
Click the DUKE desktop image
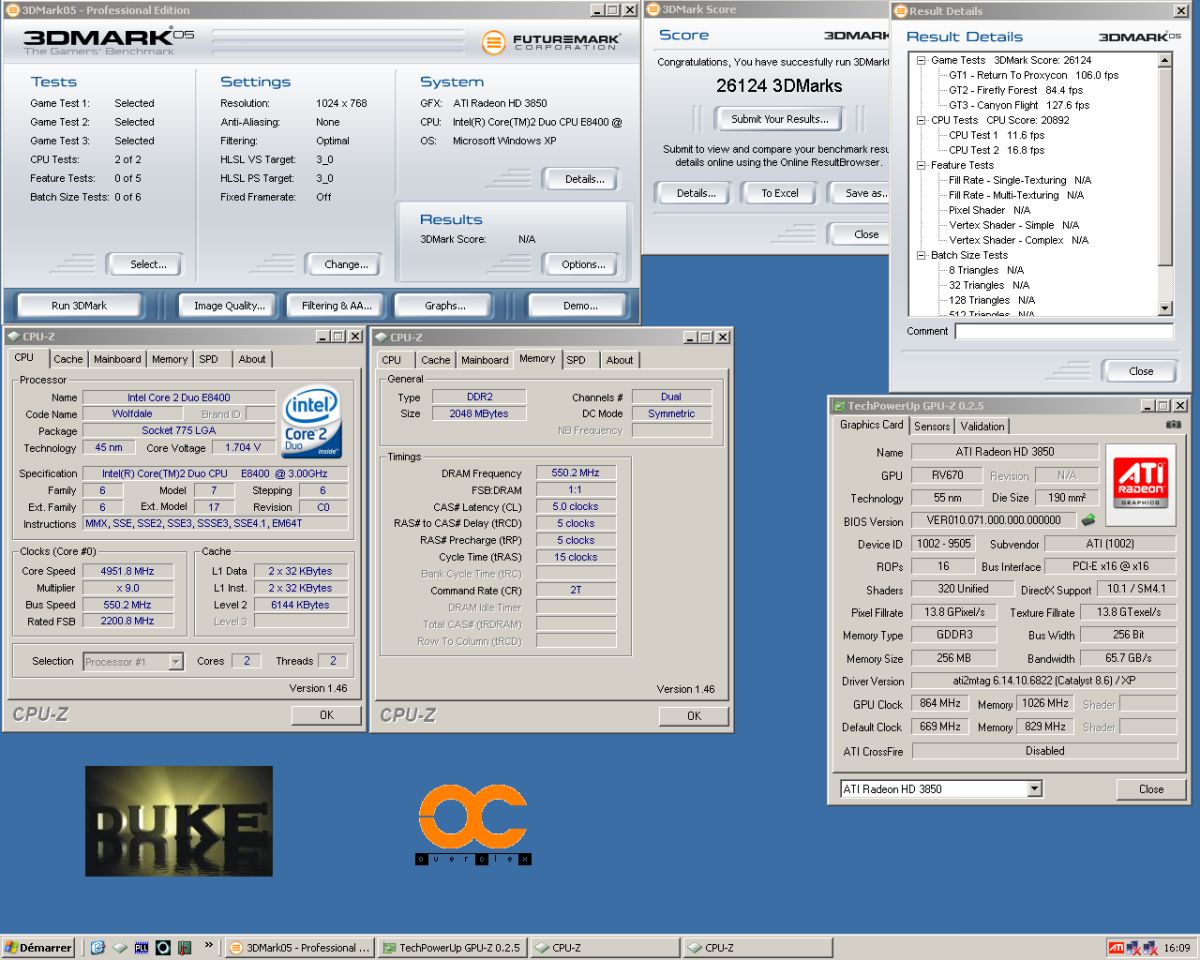tap(178, 821)
